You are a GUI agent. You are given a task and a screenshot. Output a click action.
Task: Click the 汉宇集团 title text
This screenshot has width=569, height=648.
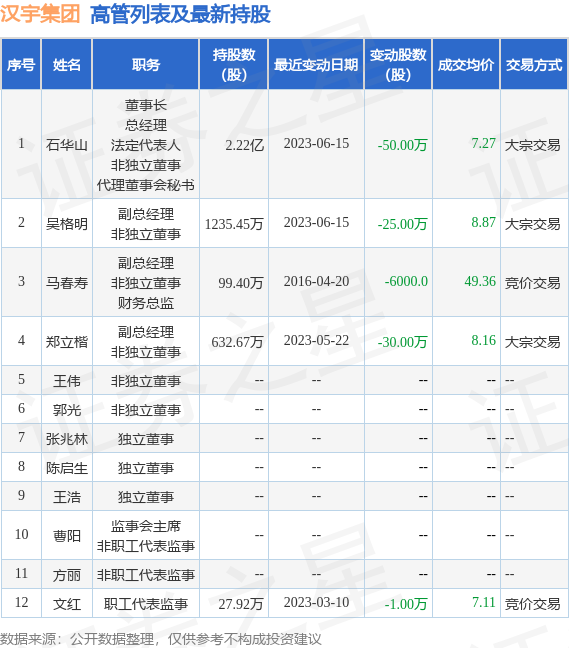pyautogui.click(x=40, y=14)
